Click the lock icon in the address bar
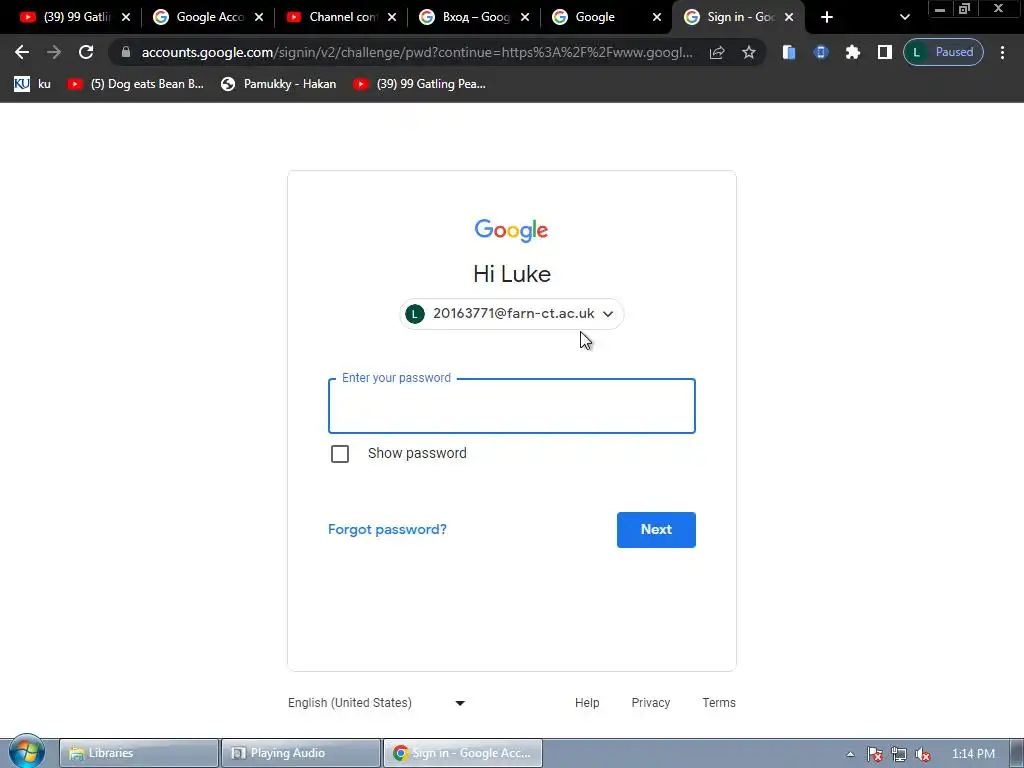Image resolution: width=1024 pixels, height=768 pixels. [x=126, y=52]
